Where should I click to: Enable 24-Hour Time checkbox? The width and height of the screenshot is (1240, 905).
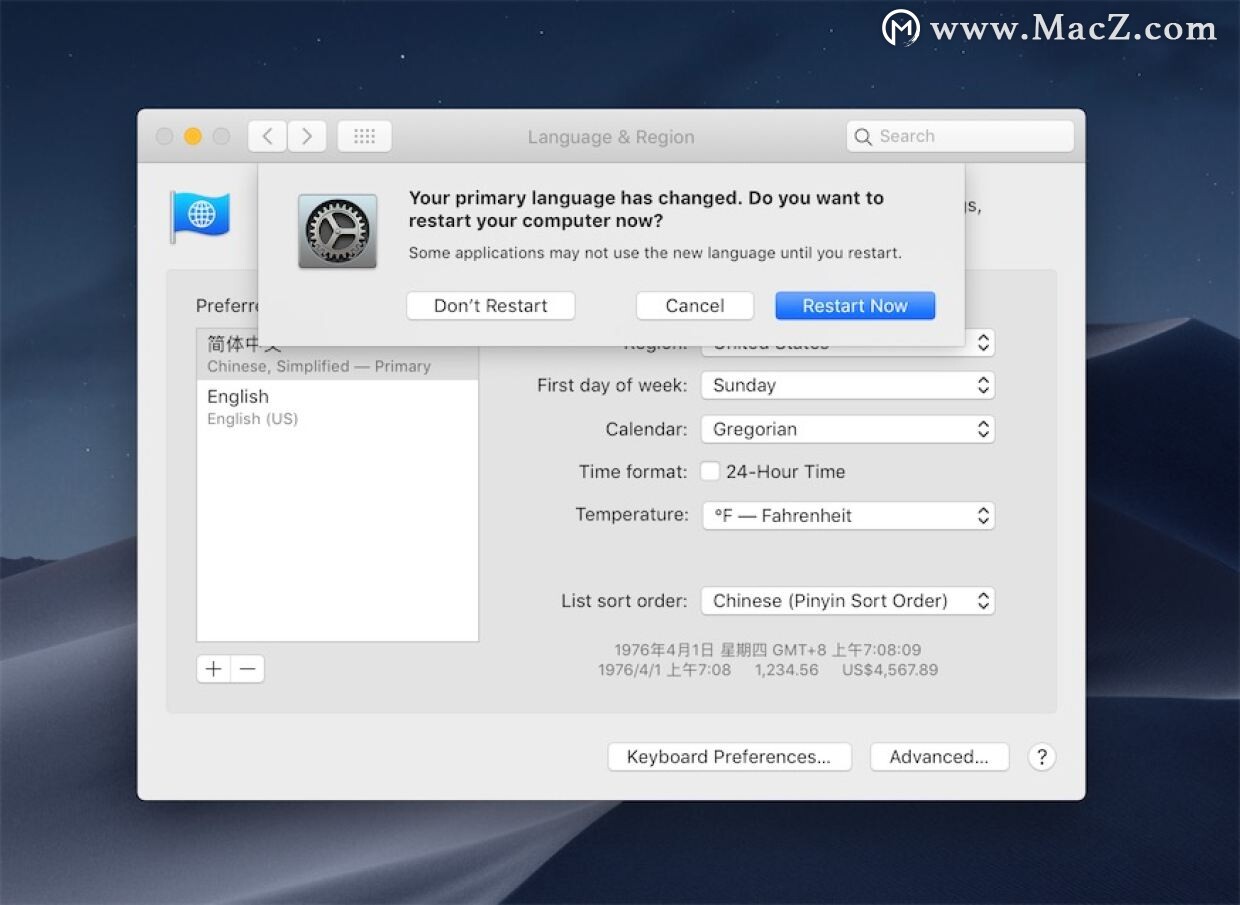click(x=710, y=471)
